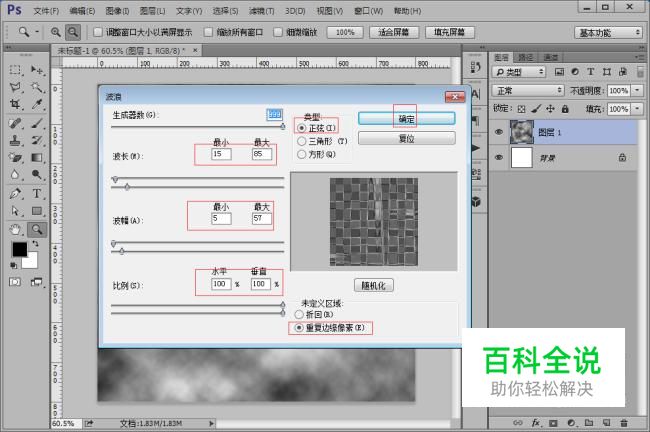The image size is (650, 432).
Task: Hide the 背景 layer with eye icon
Action: (499, 158)
